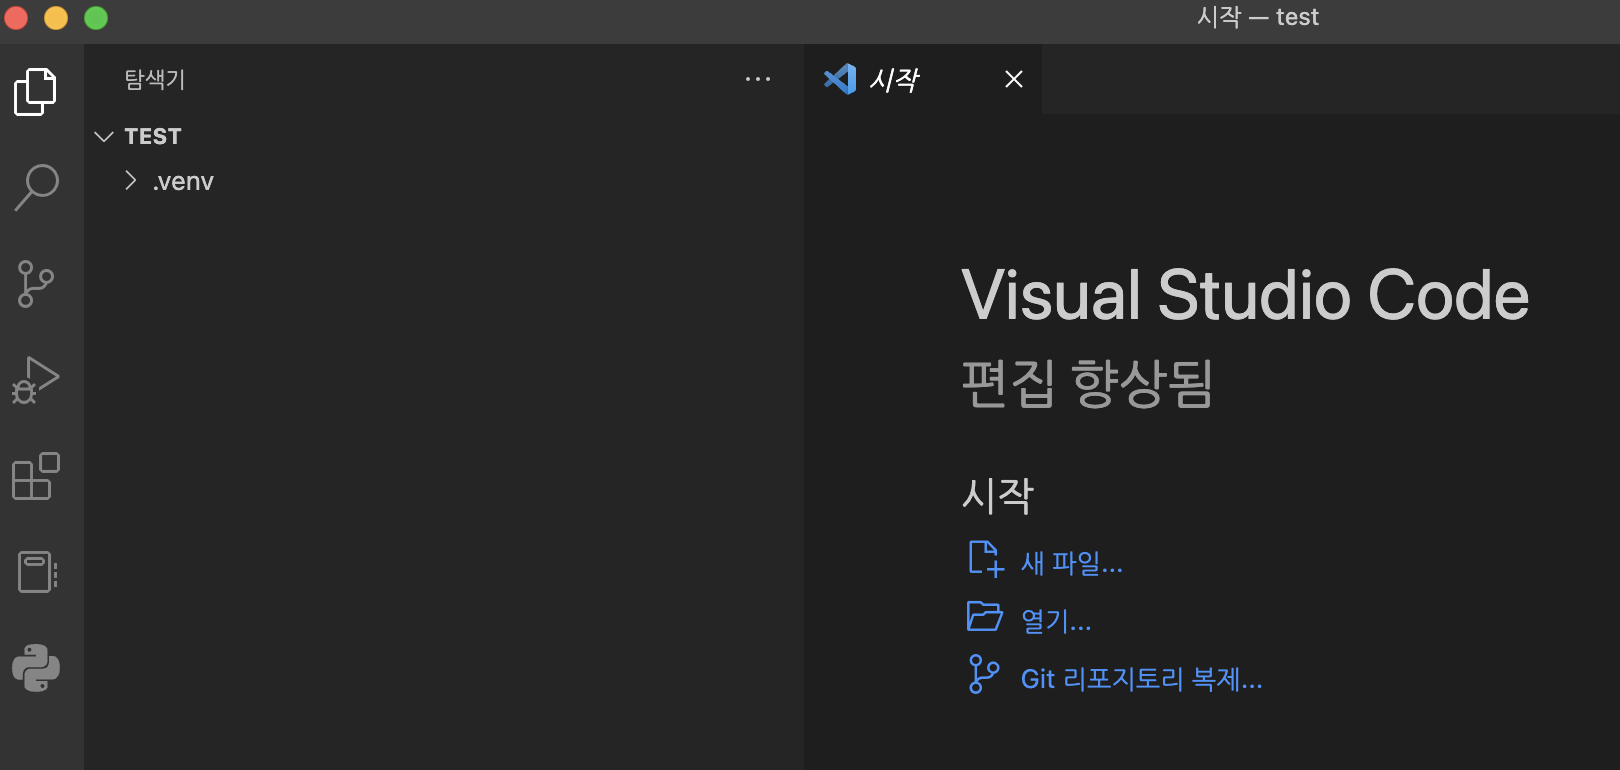Expand the .venv folder chevron
The image size is (1620, 770).
pos(130,180)
